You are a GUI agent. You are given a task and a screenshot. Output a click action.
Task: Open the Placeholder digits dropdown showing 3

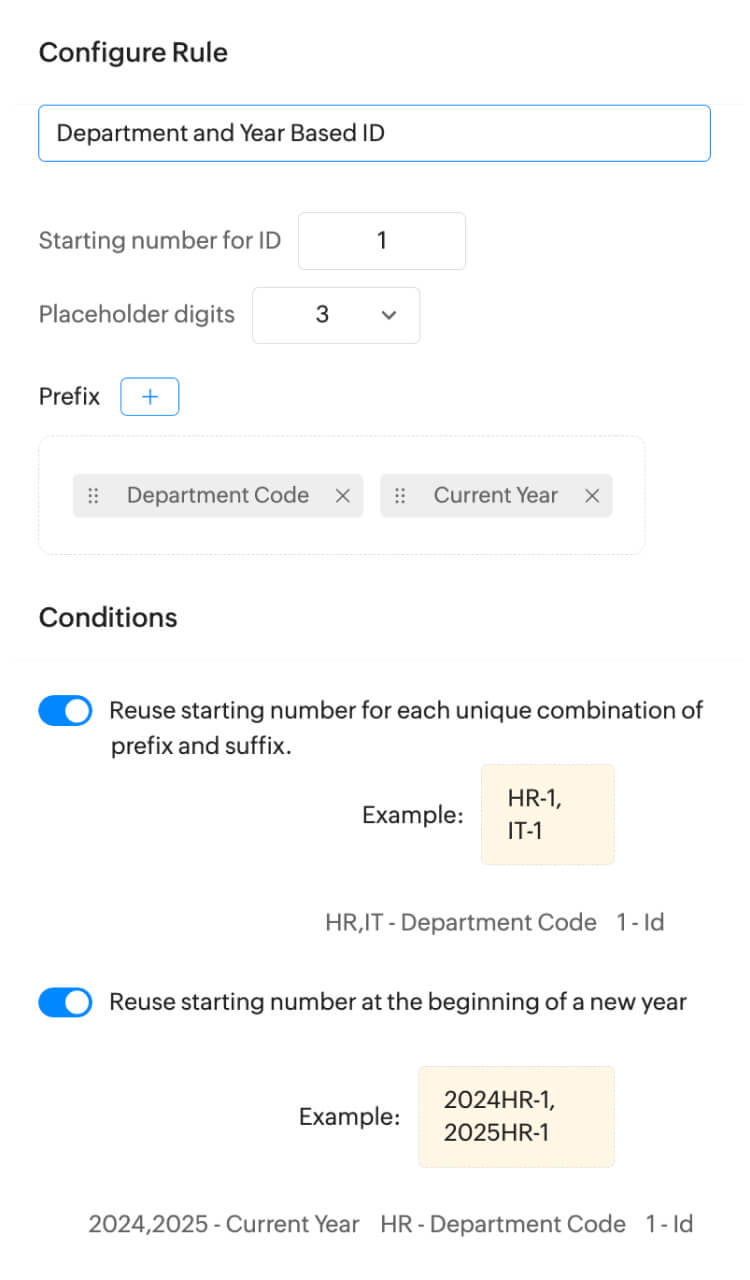[x=335, y=315]
